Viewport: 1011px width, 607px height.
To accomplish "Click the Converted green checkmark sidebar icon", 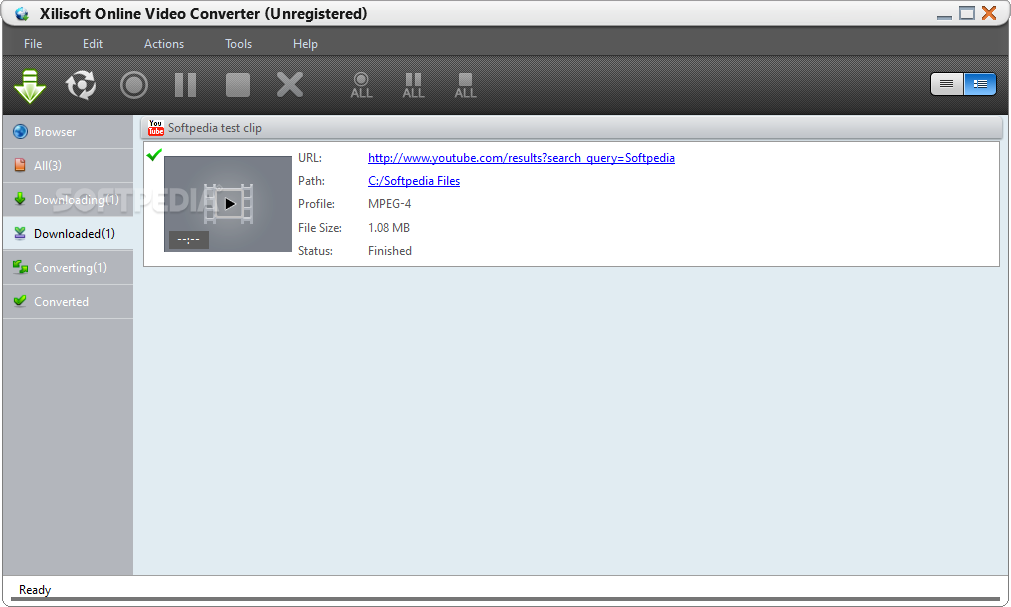I will tap(20, 301).
